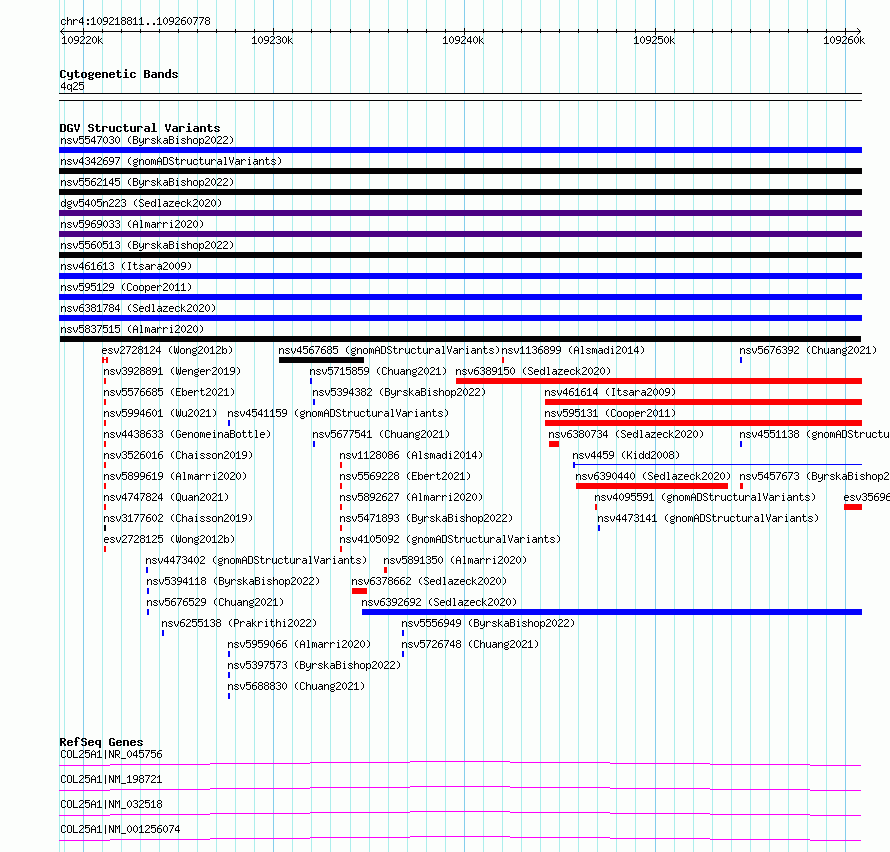Select nsv5397573 (ByrskaBishop2022) label

[x=314, y=665]
